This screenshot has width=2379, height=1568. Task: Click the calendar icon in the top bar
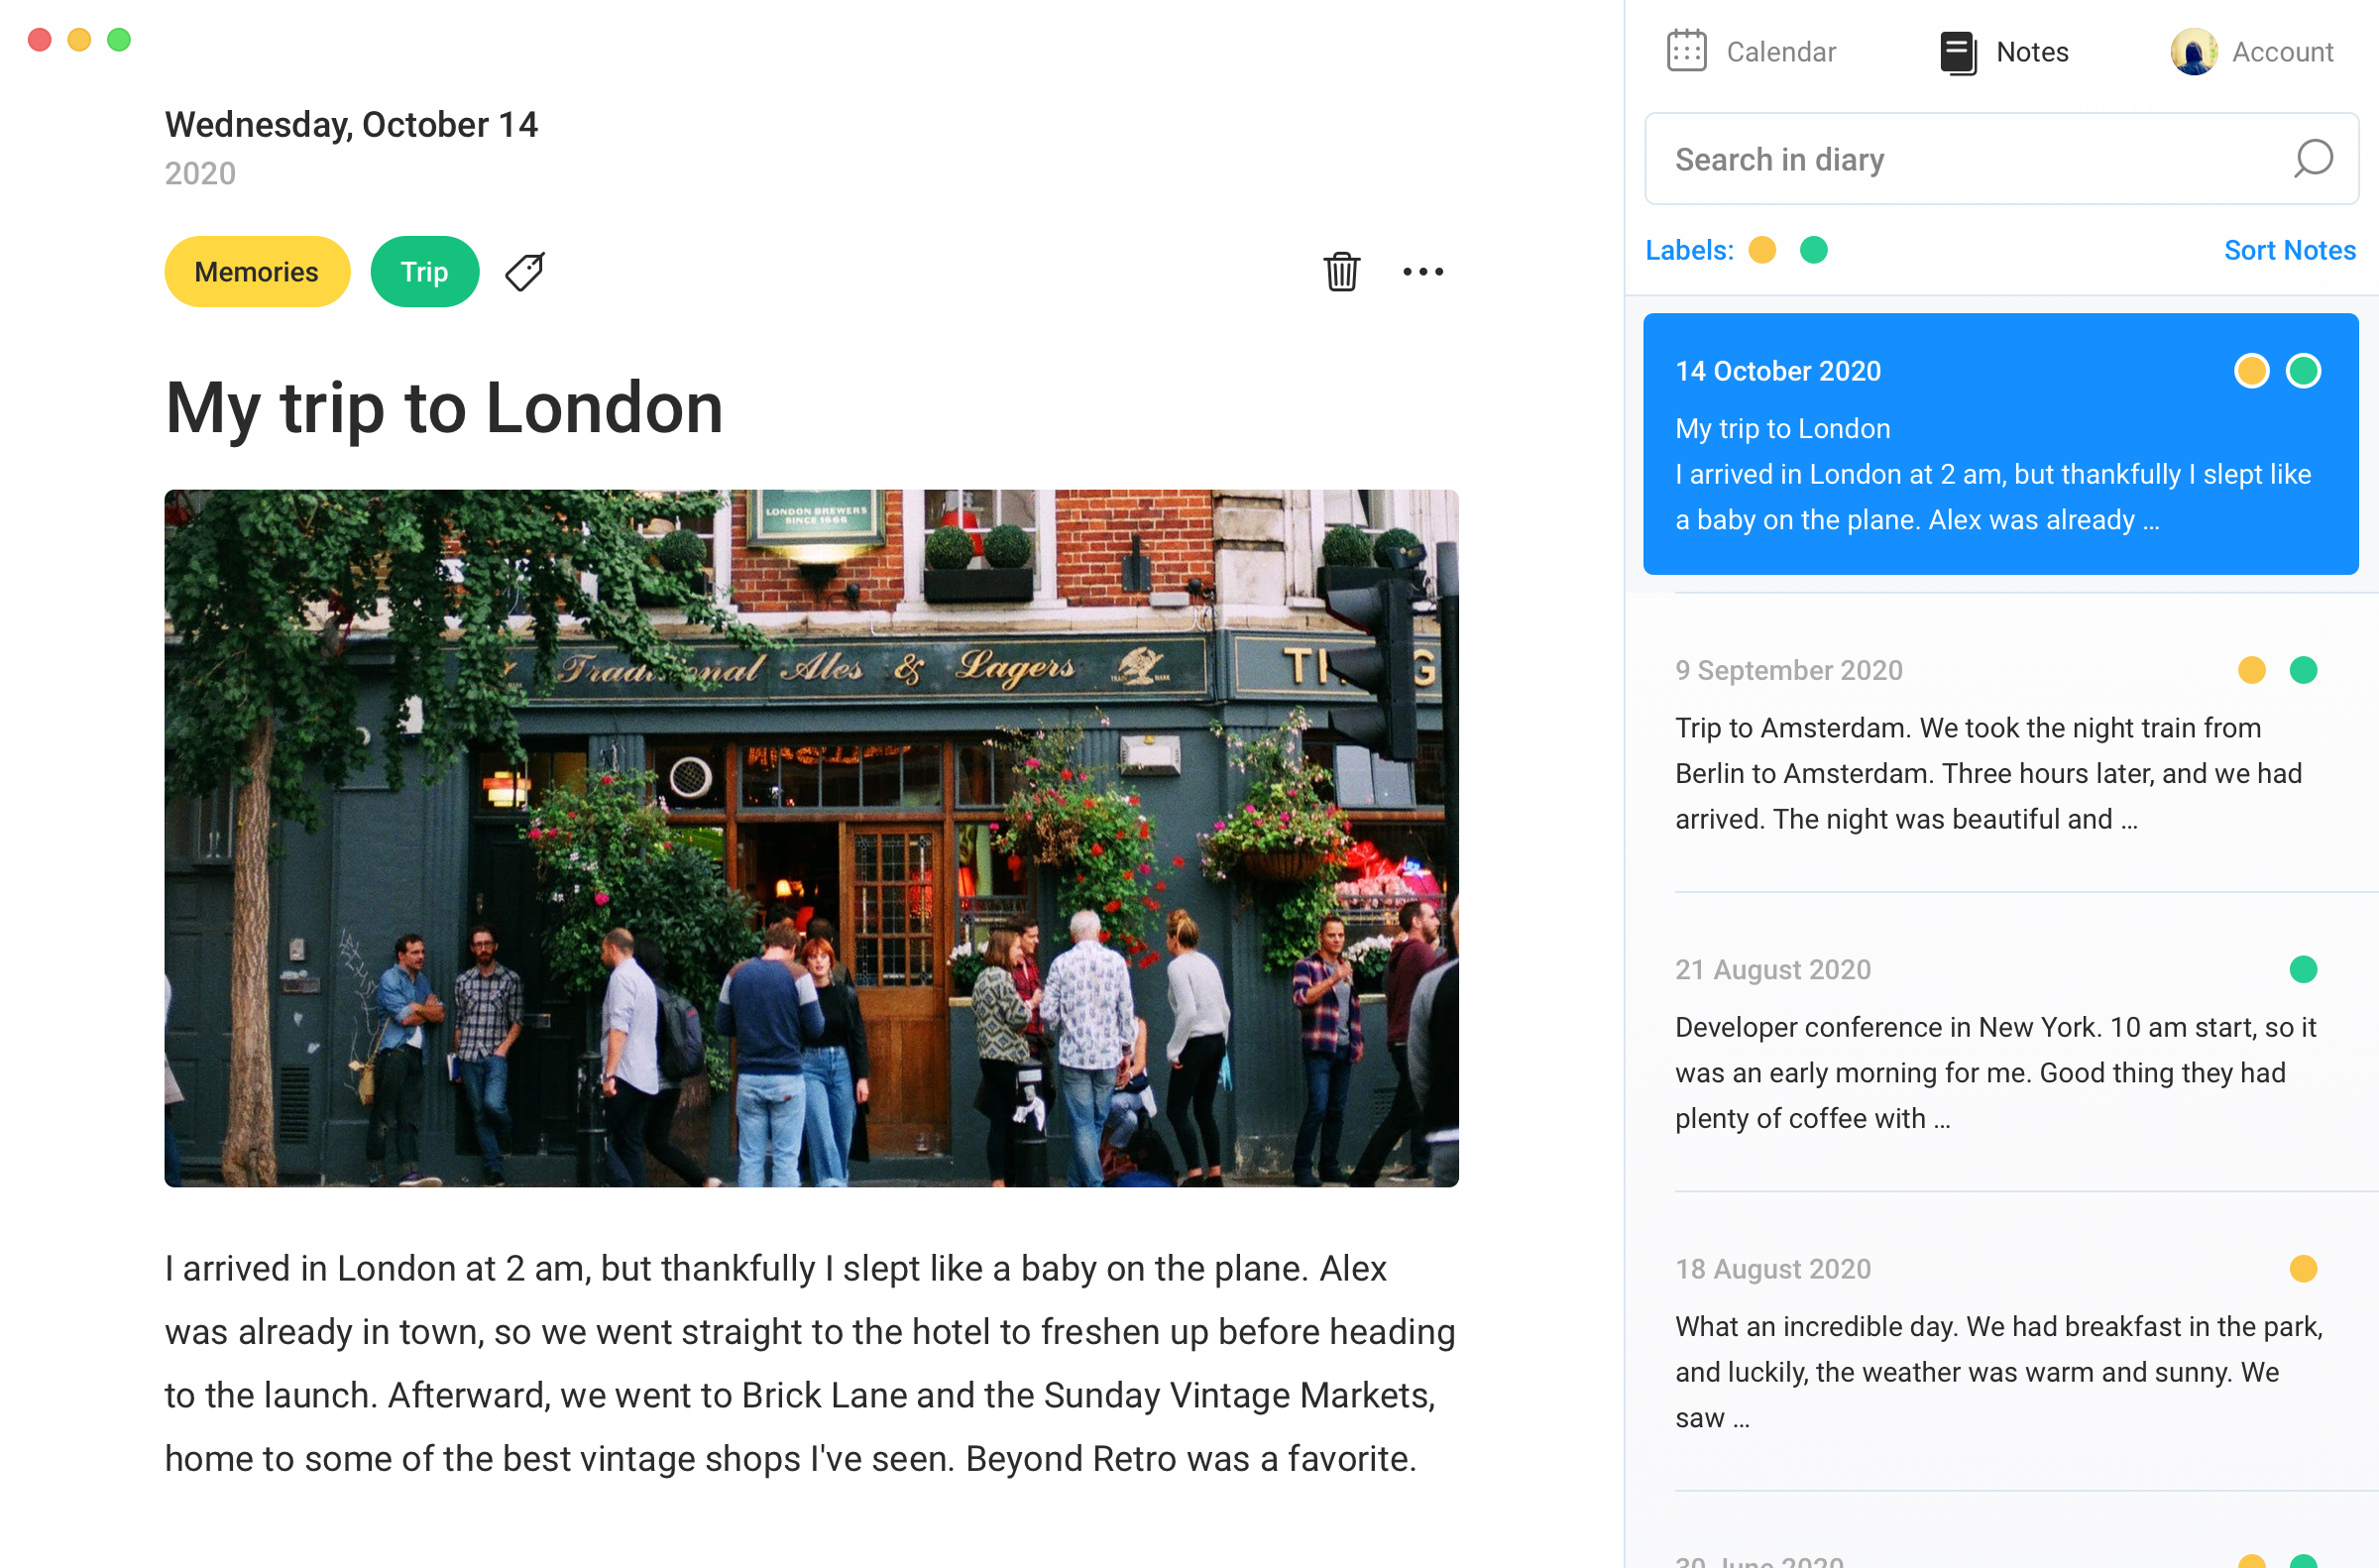click(x=1686, y=52)
